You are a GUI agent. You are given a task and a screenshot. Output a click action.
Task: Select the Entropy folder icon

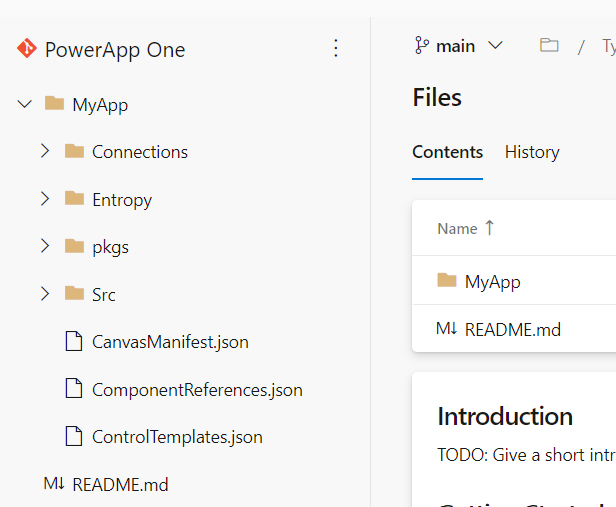click(74, 198)
